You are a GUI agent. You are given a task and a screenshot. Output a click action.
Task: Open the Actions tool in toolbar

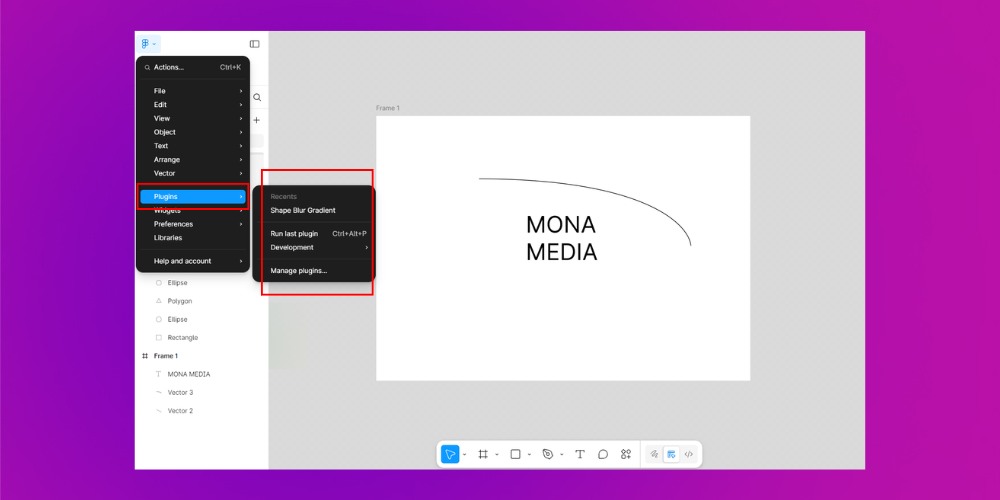coord(626,454)
